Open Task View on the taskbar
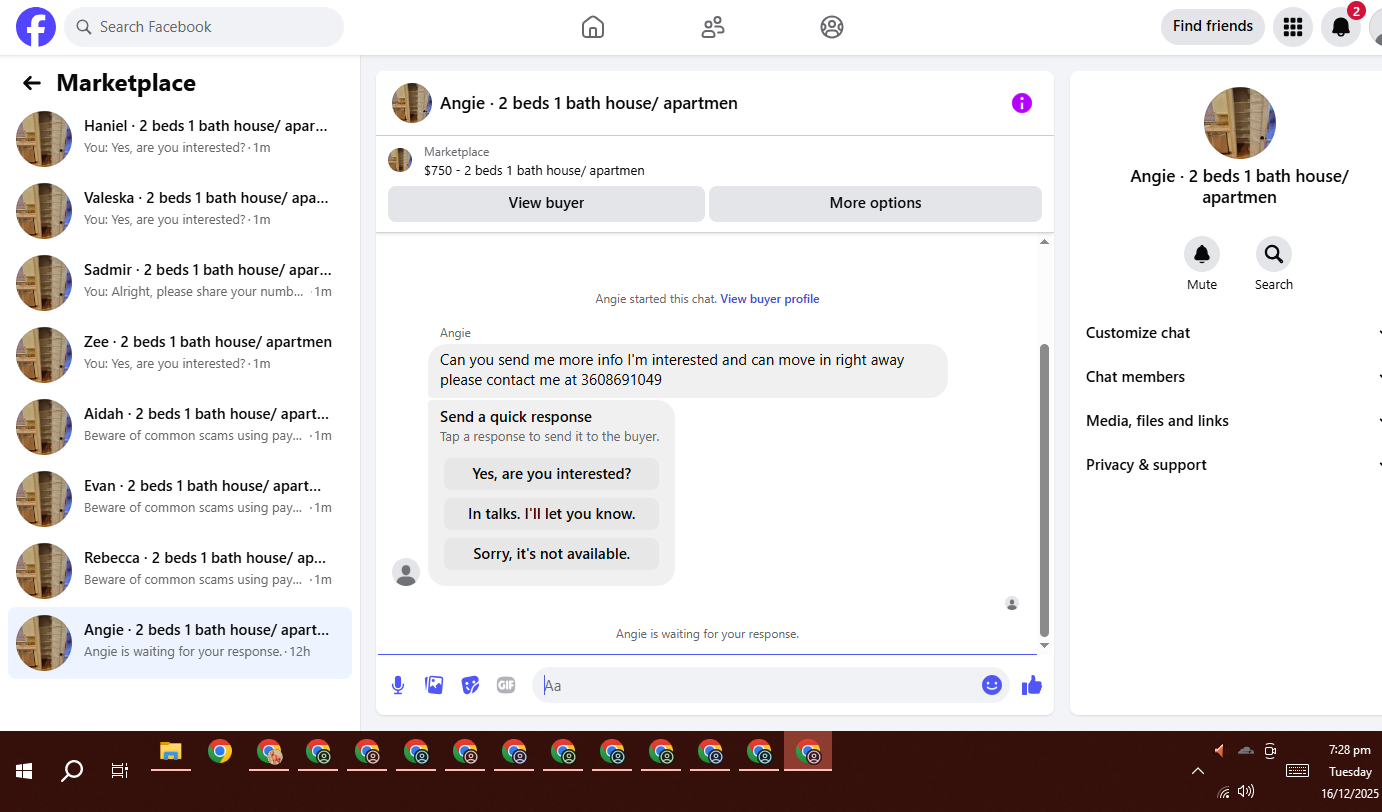The height and width of the screenshot is (812, 1382). coord(120,771)
